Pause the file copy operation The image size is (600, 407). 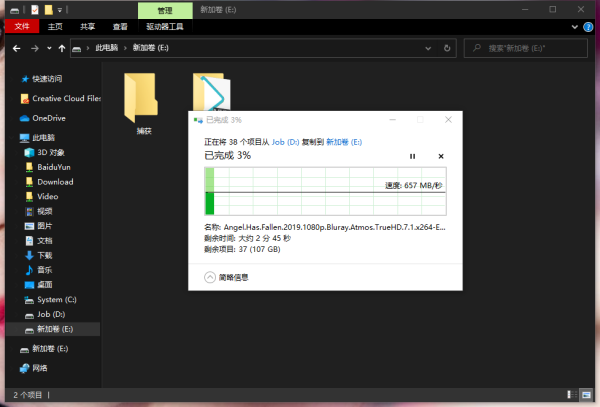tap(412, 156)
